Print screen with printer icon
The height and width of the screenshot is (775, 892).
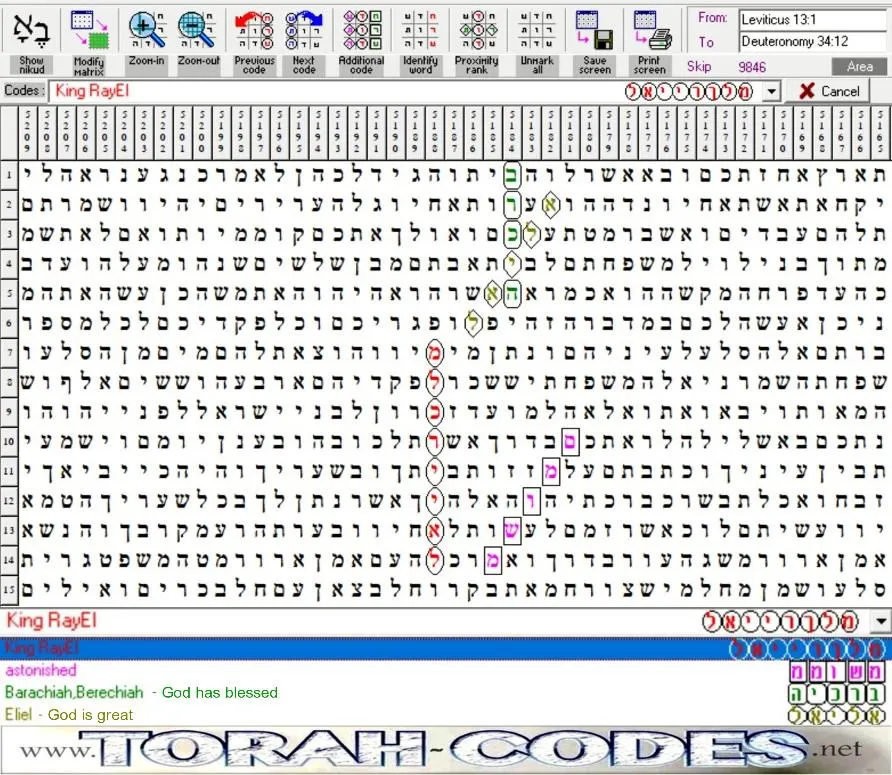[650, 42]
